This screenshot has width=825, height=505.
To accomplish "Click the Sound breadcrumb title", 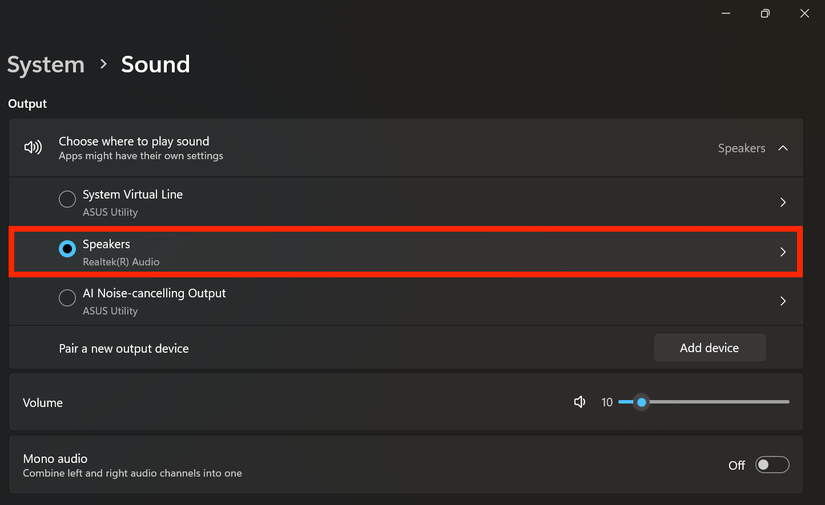I will pos(155,65).
